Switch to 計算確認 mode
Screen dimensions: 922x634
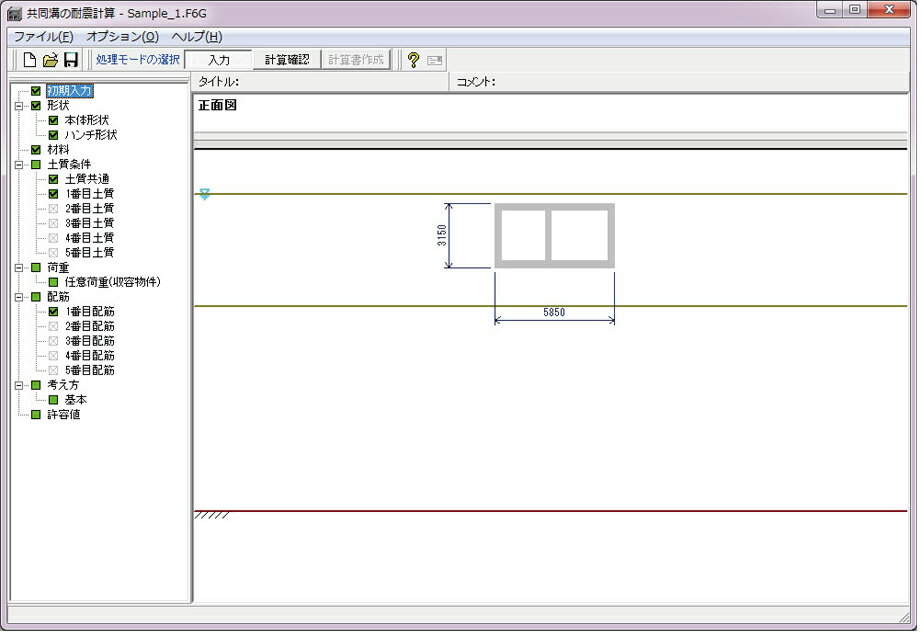pyautogui.click(x=287, y=60)
